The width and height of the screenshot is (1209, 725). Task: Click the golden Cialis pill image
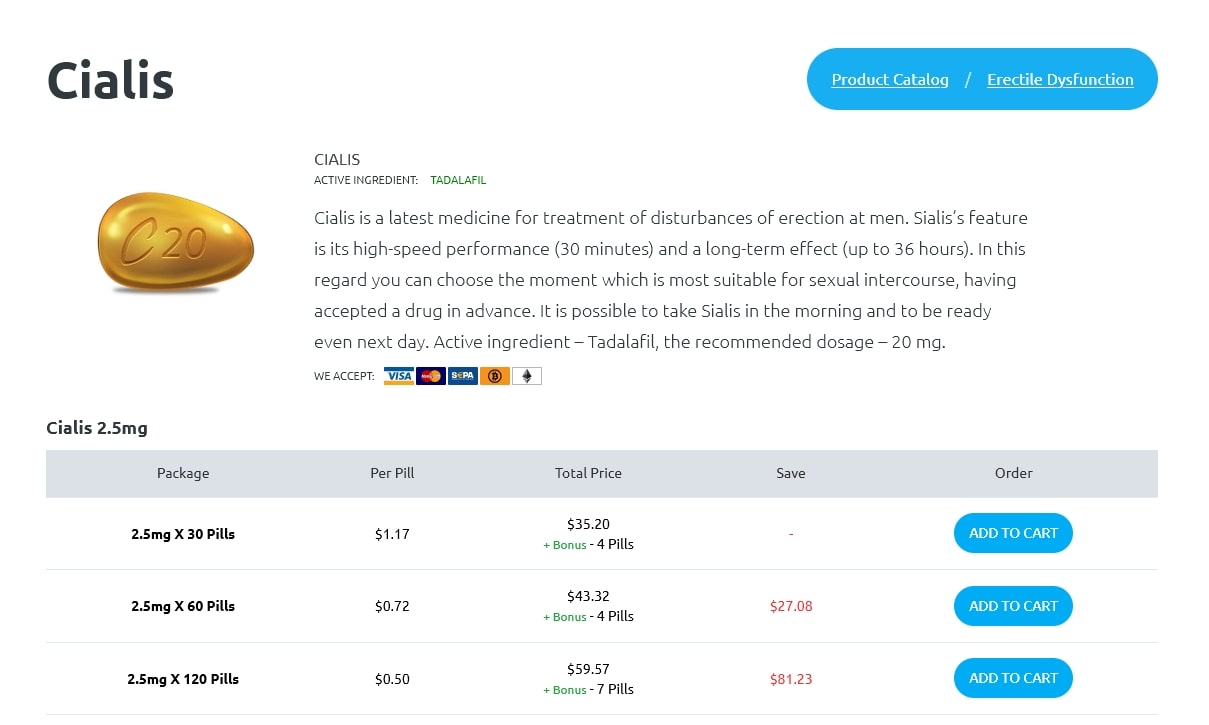point(176,243)
